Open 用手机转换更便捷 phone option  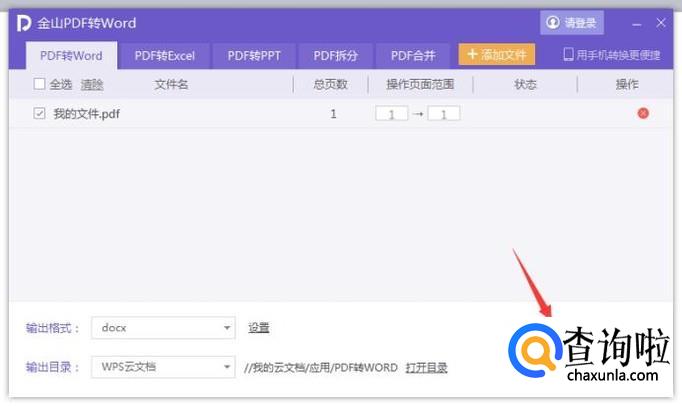pos(612,55)
